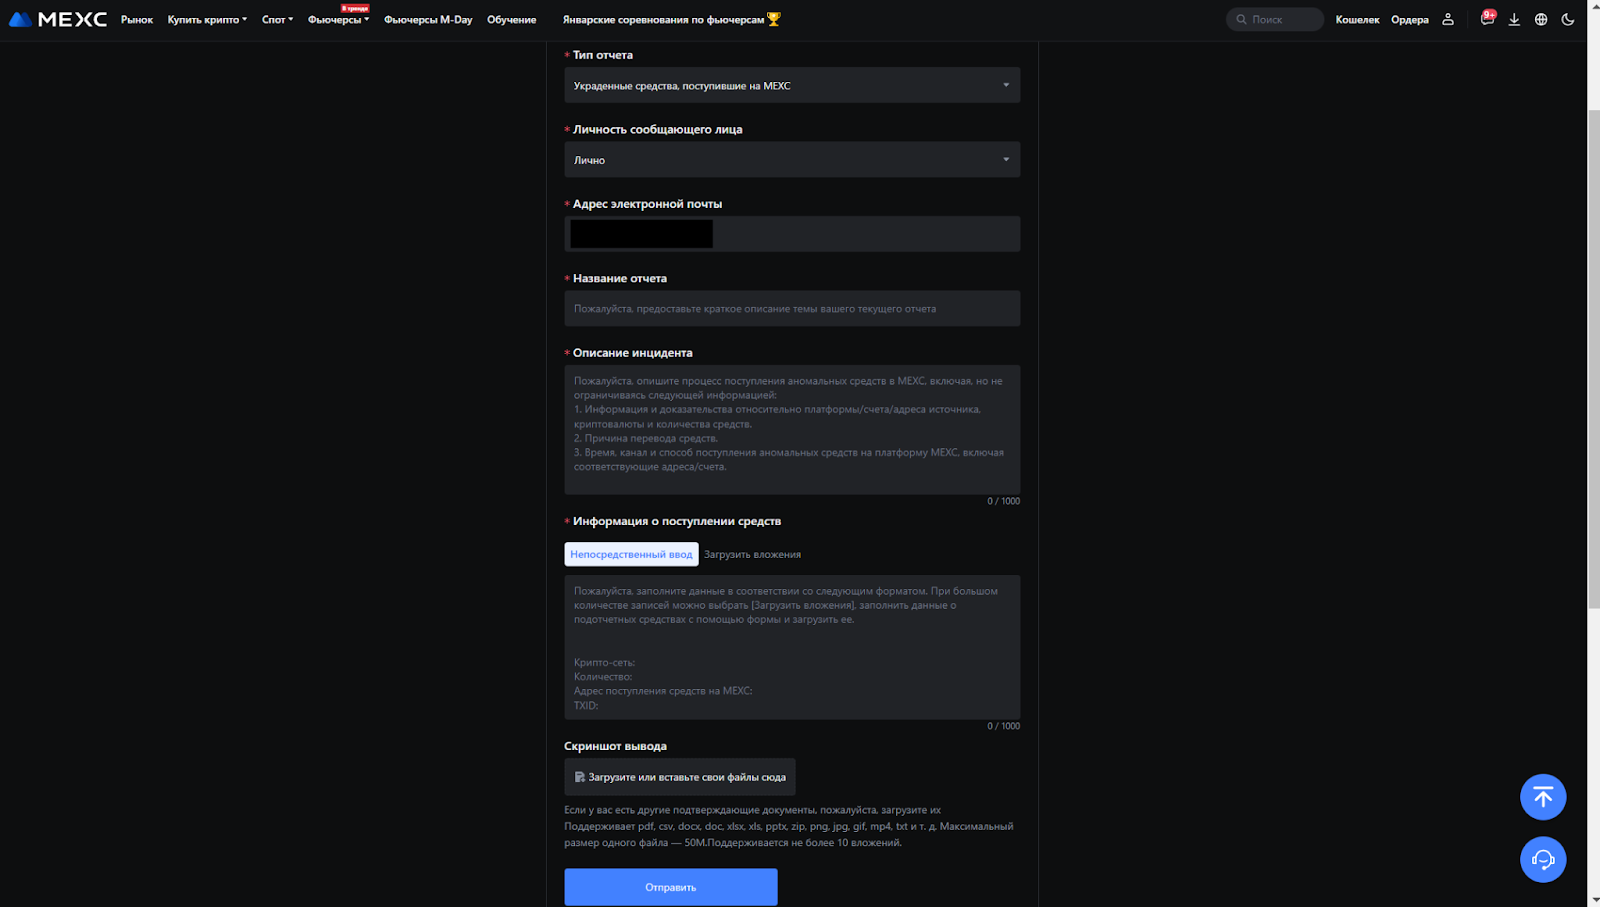This screenshot has width=1600, height=907.
Task: Open customer support headset icon
Action: 1543,859
